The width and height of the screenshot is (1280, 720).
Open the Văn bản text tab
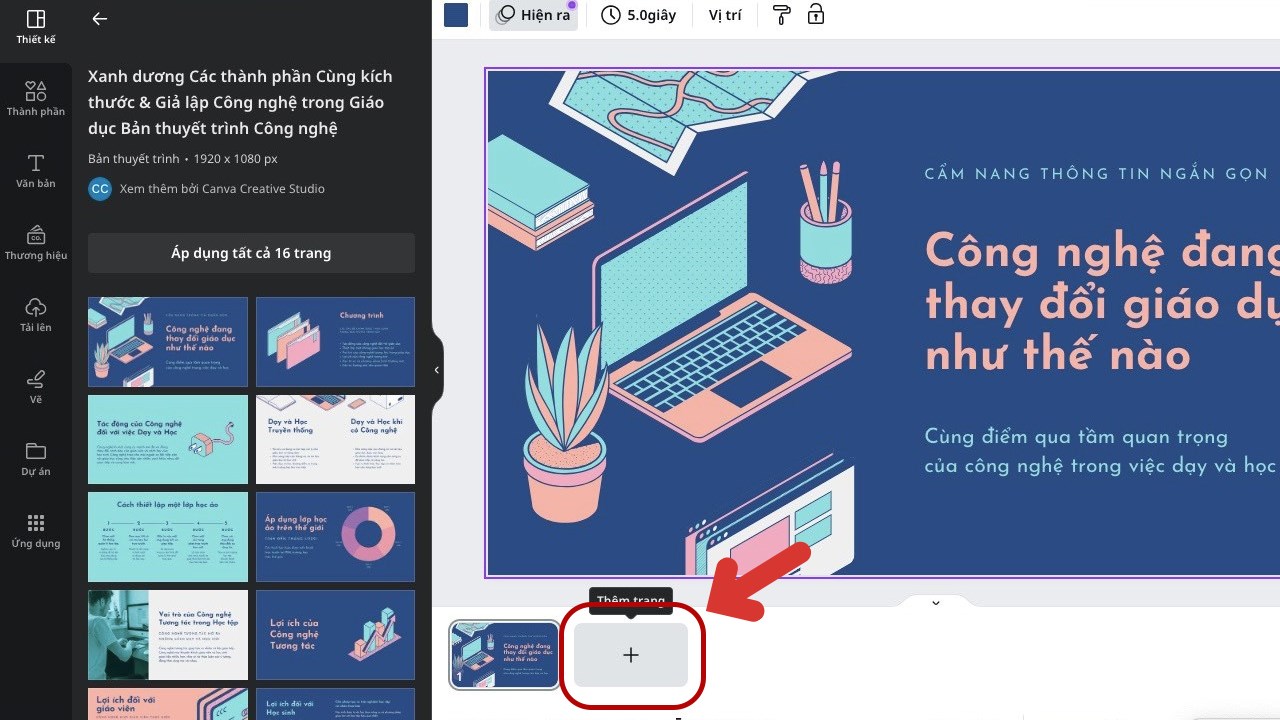click(36, 171)
